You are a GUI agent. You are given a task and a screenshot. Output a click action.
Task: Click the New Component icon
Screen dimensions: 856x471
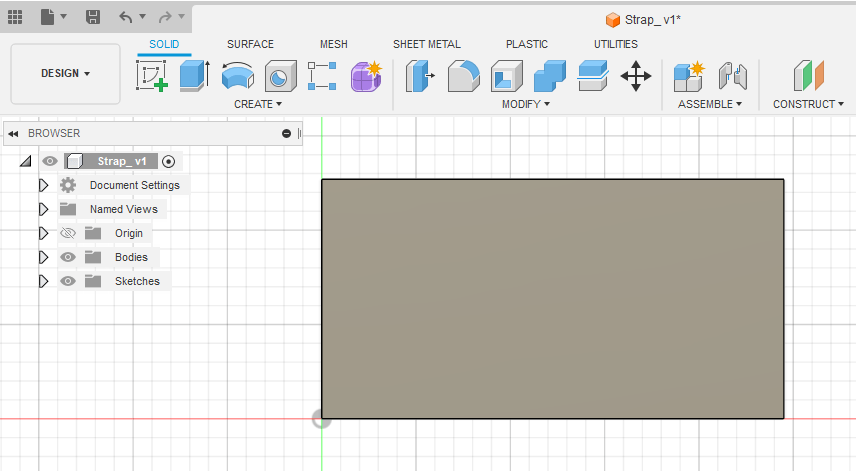point(689,76)
